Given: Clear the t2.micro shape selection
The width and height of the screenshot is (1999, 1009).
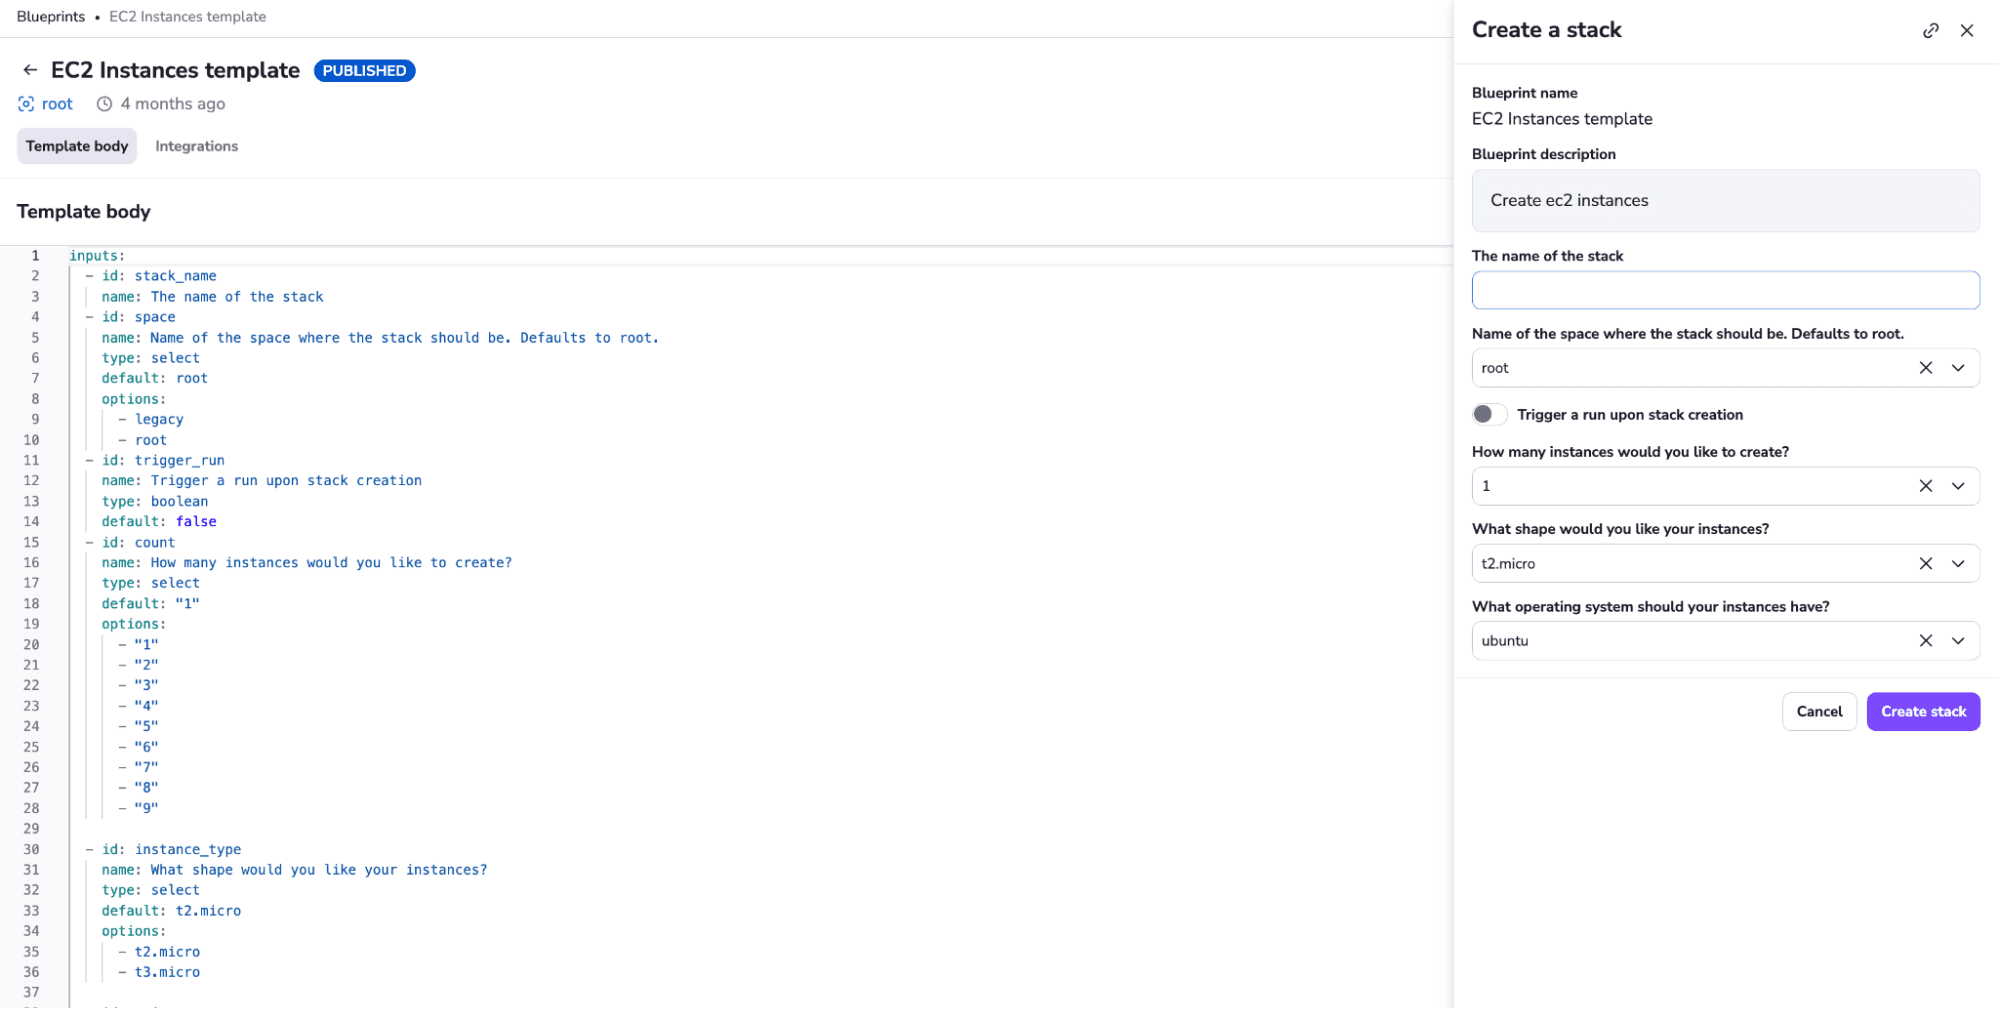Looking at the screenshot, I should click(x=1925, y=564).
